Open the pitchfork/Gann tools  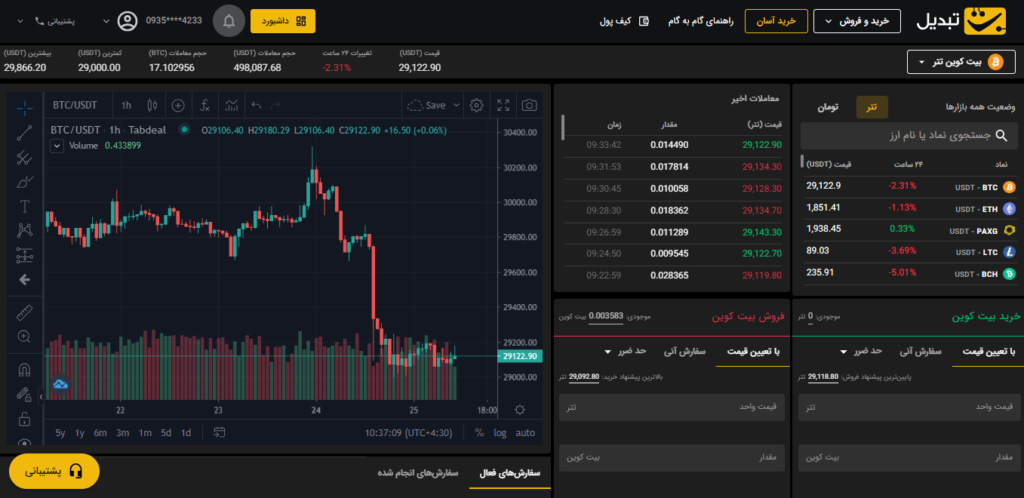(25, 157)
